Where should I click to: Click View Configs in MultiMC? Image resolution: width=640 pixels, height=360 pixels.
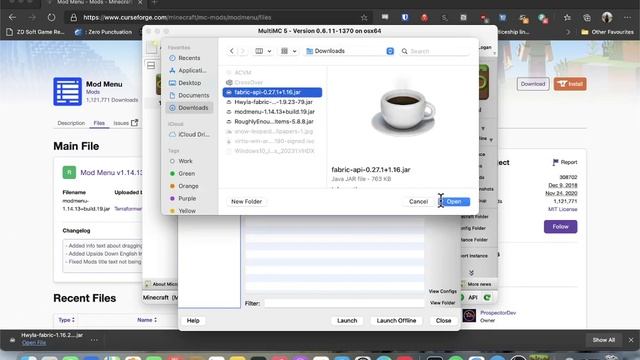click(442, 291)
